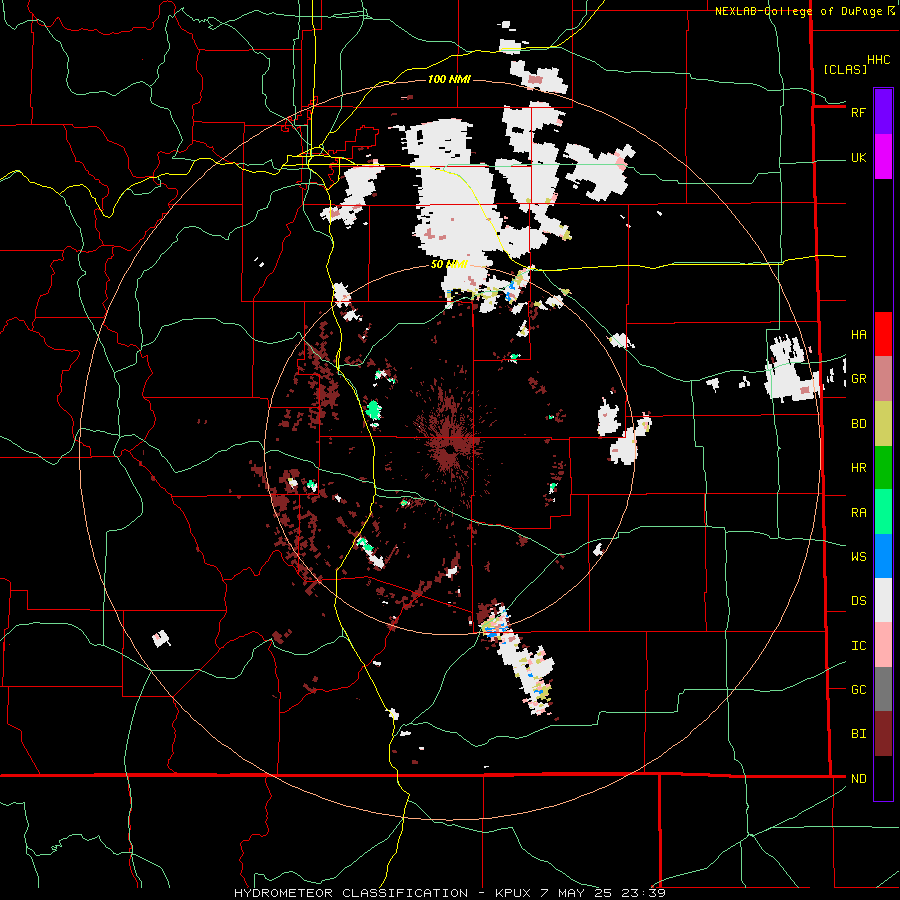Click the UK legend label

pos(858,158)
